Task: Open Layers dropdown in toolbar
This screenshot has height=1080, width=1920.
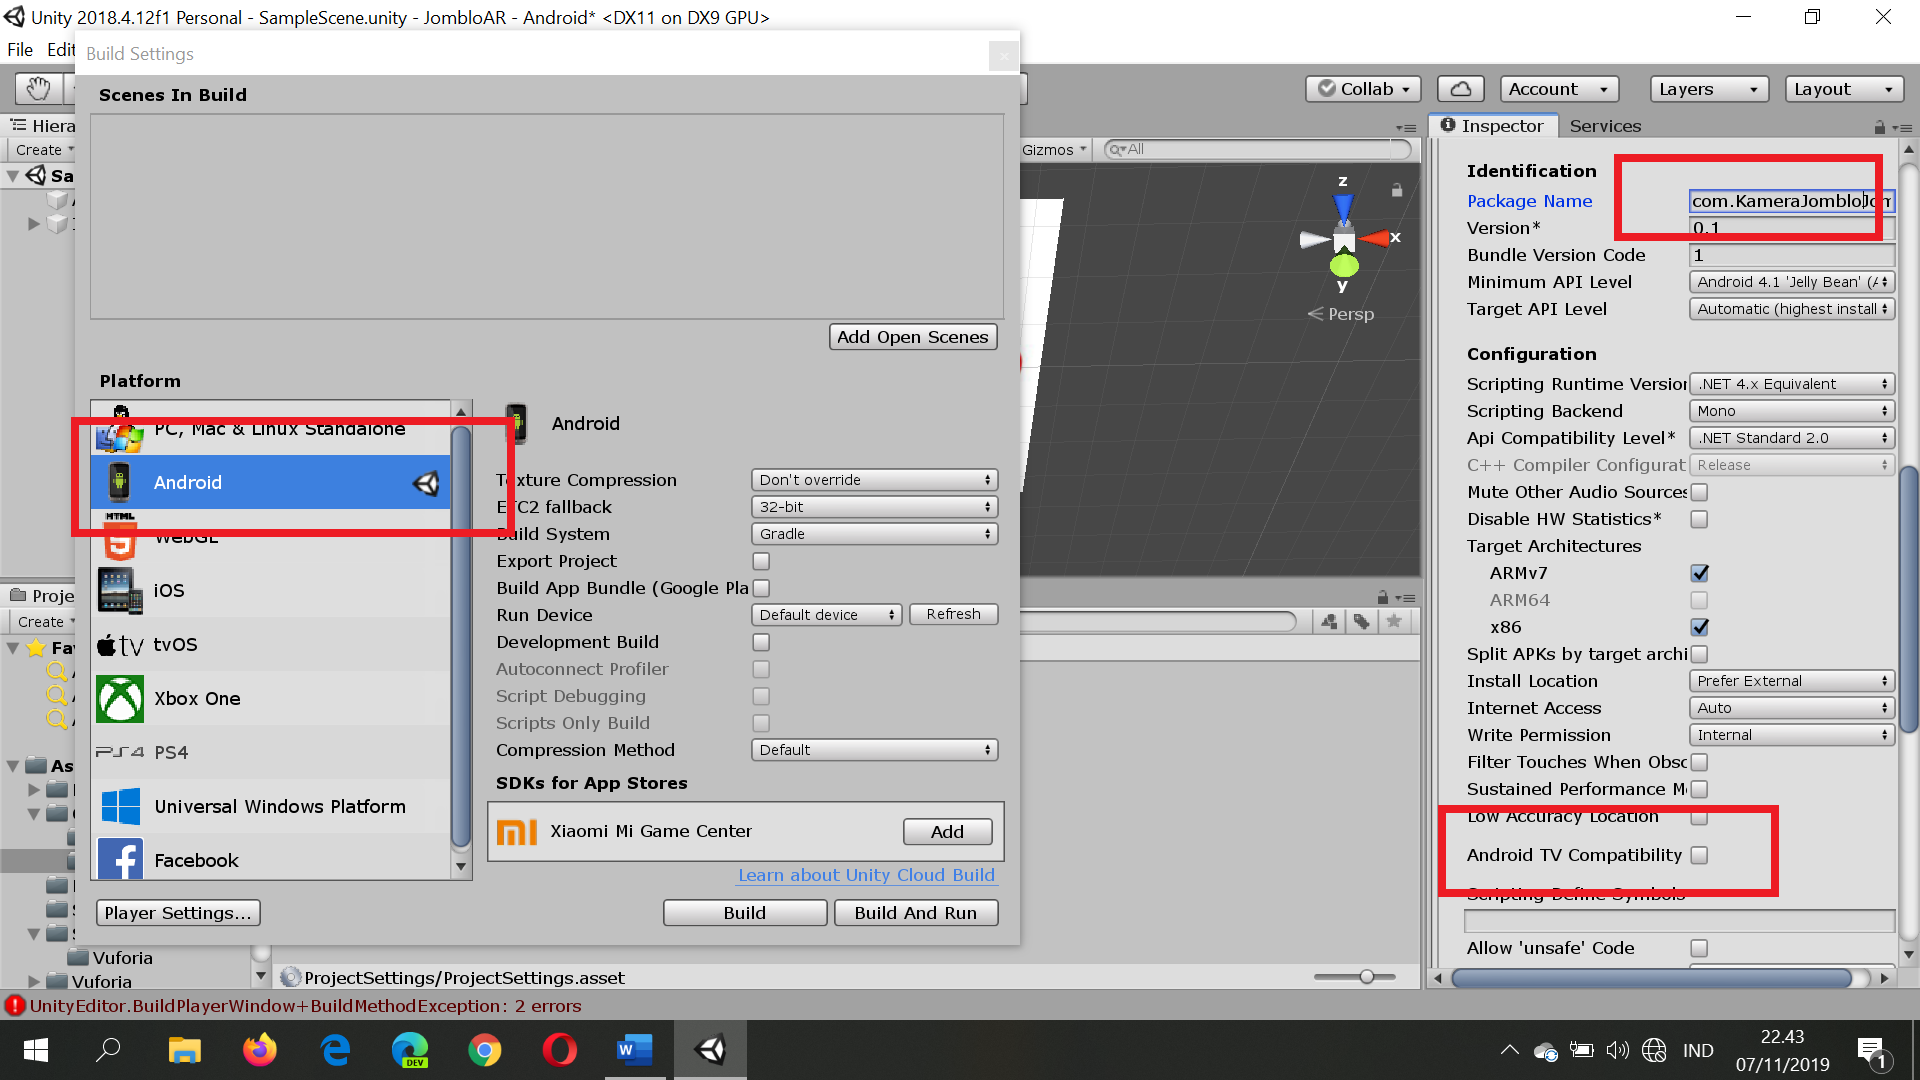Action: point(1709,89)
